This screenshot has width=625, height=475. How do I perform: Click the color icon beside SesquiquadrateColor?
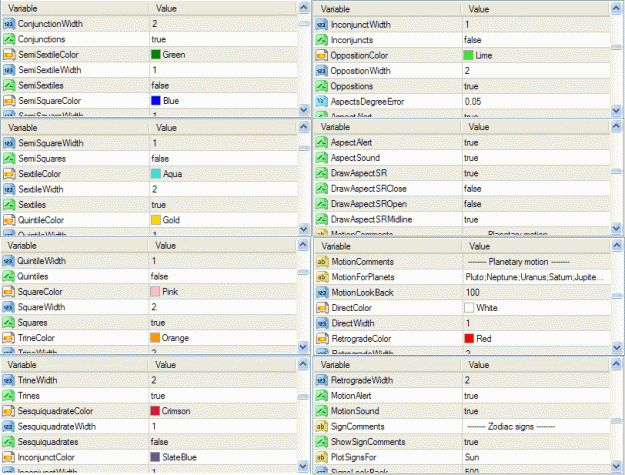click(8, 411)
